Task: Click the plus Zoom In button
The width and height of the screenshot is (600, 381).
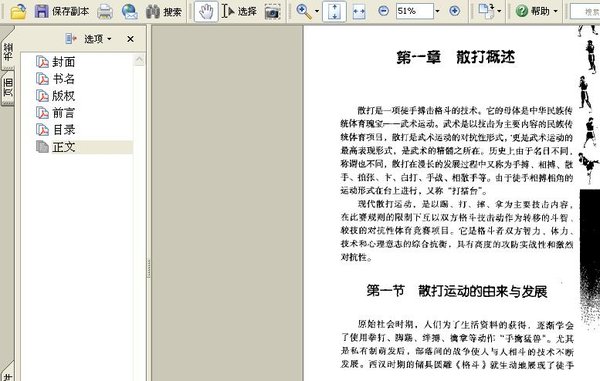Action: point(454,11)
